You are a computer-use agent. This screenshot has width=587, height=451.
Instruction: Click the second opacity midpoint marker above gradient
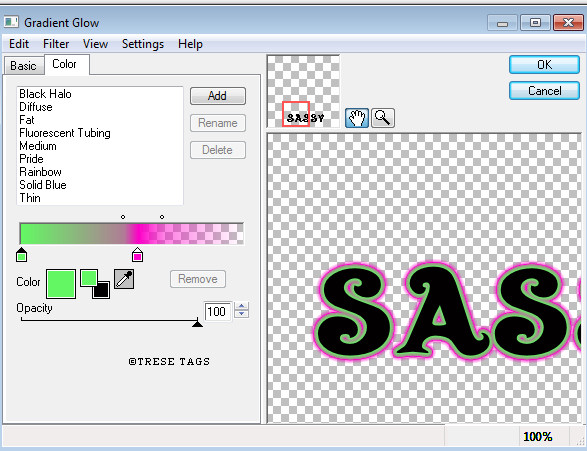pyautogui.click(x=162, y=217)
